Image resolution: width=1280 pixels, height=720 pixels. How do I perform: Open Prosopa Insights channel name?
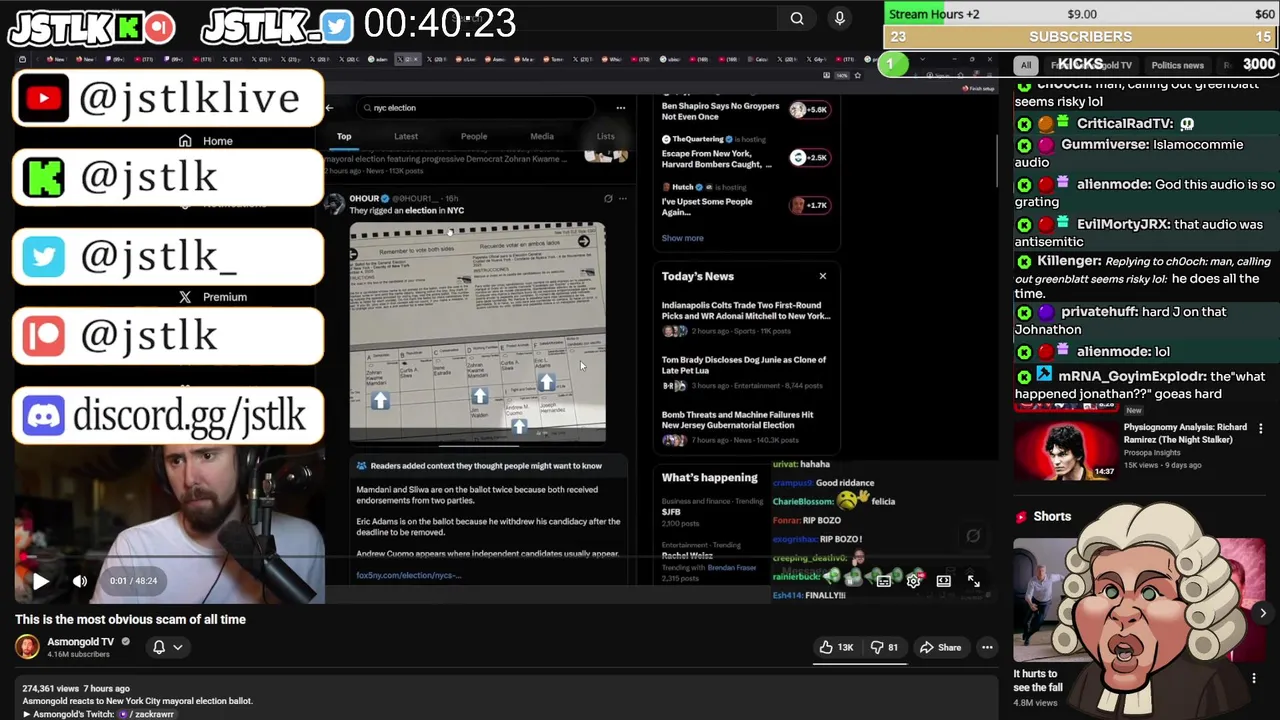(1151, 452)
